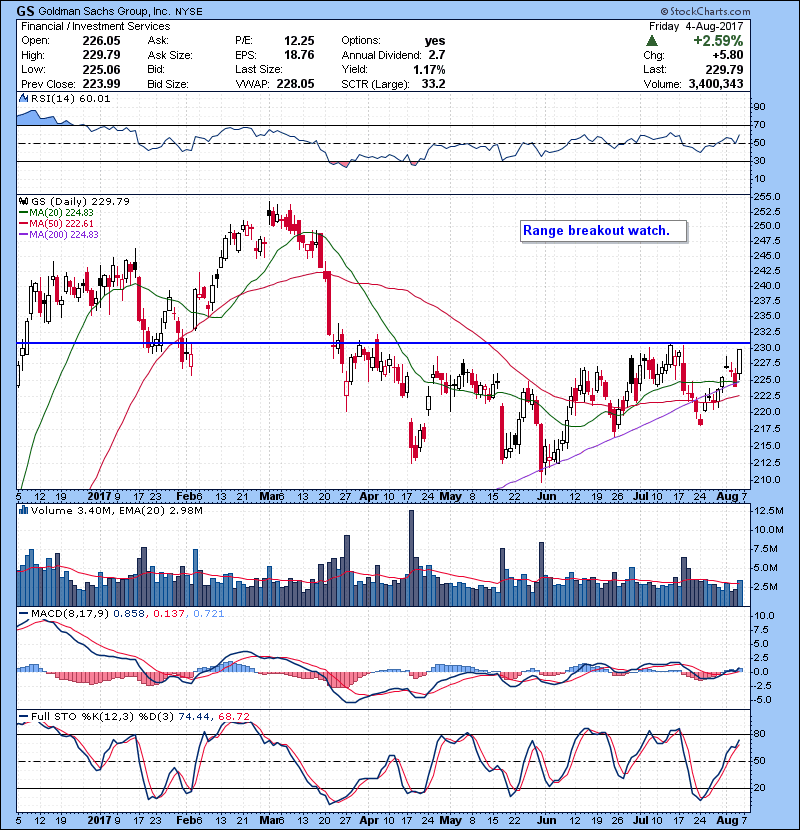This screenshot has height=830, width=800.
Task: Click the 12.5M volume axis label
Action: coord(769,511)
